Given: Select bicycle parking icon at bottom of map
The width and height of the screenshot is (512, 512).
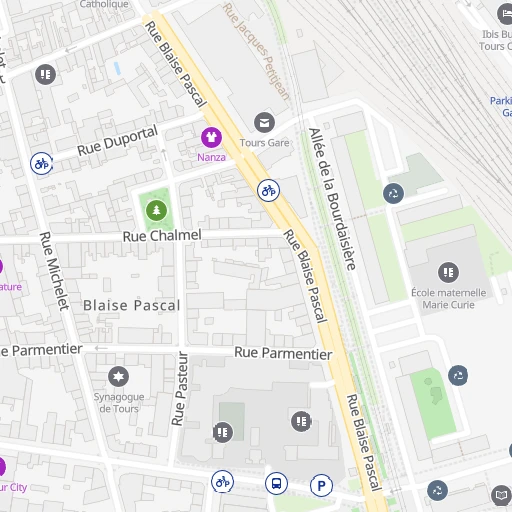Looking at the screenshot, I should (222, 481).
